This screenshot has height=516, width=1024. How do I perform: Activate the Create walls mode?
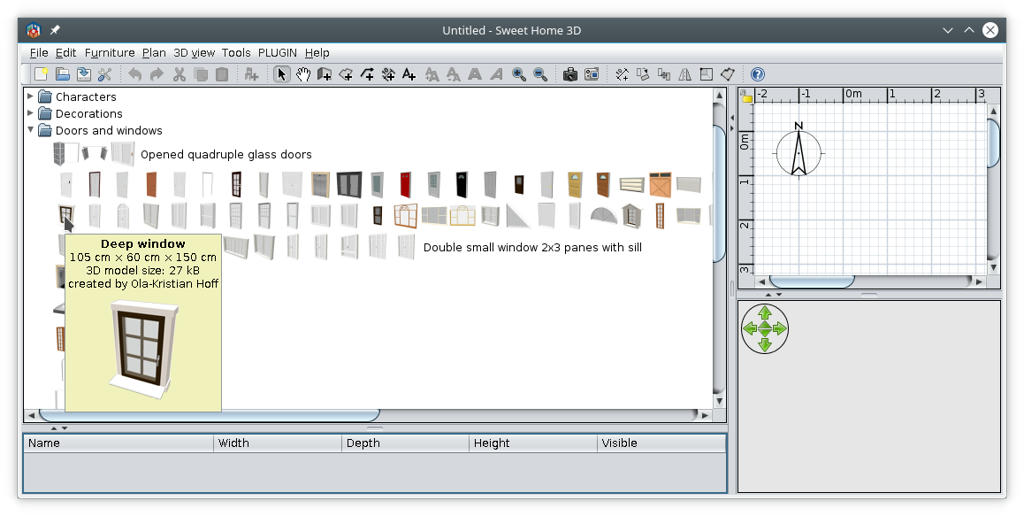(x=325, y=74)
